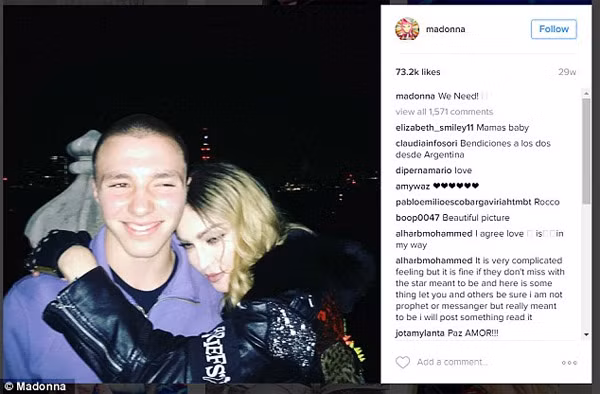Click the posted photo of two people

(x=191, y=194)
